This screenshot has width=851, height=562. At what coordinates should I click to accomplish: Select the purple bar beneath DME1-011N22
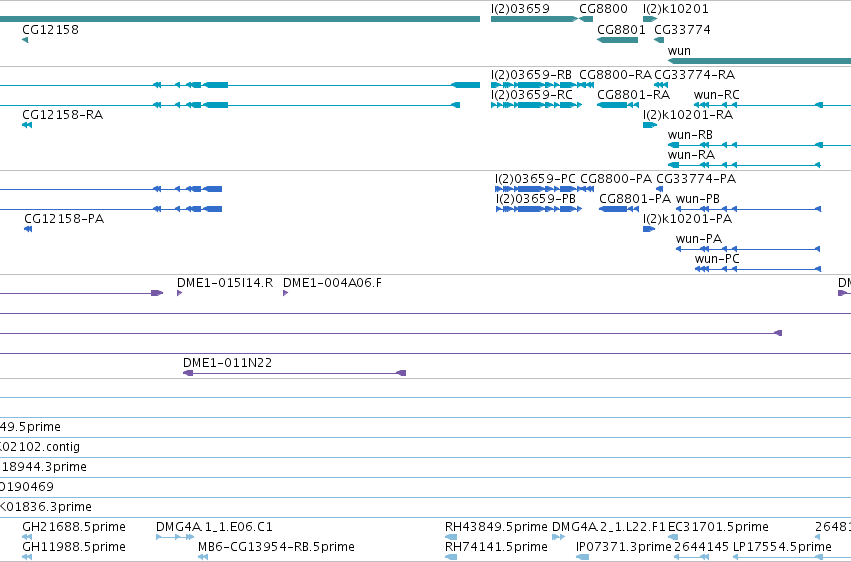[x=295, y=373]
